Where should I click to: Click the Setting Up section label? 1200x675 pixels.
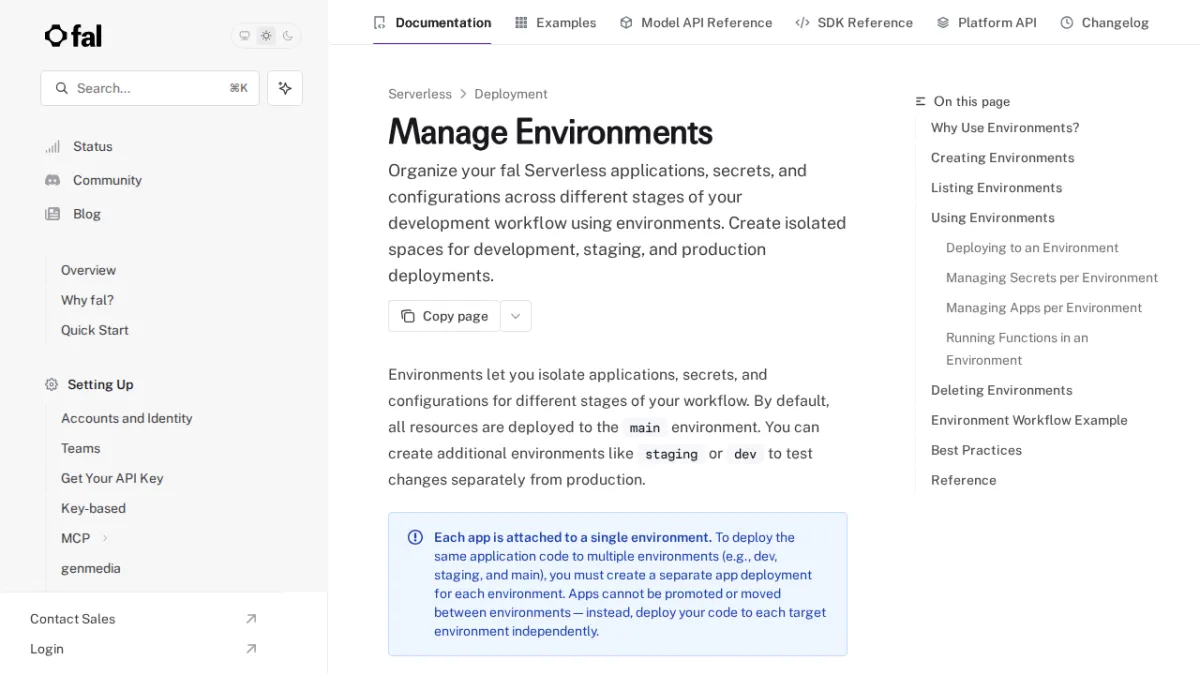point(100,385)
